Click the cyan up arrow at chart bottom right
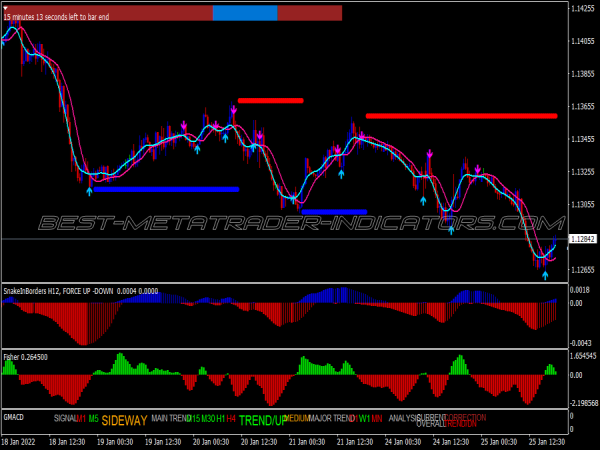Screen dimensions: 600x450 [545, 274]
